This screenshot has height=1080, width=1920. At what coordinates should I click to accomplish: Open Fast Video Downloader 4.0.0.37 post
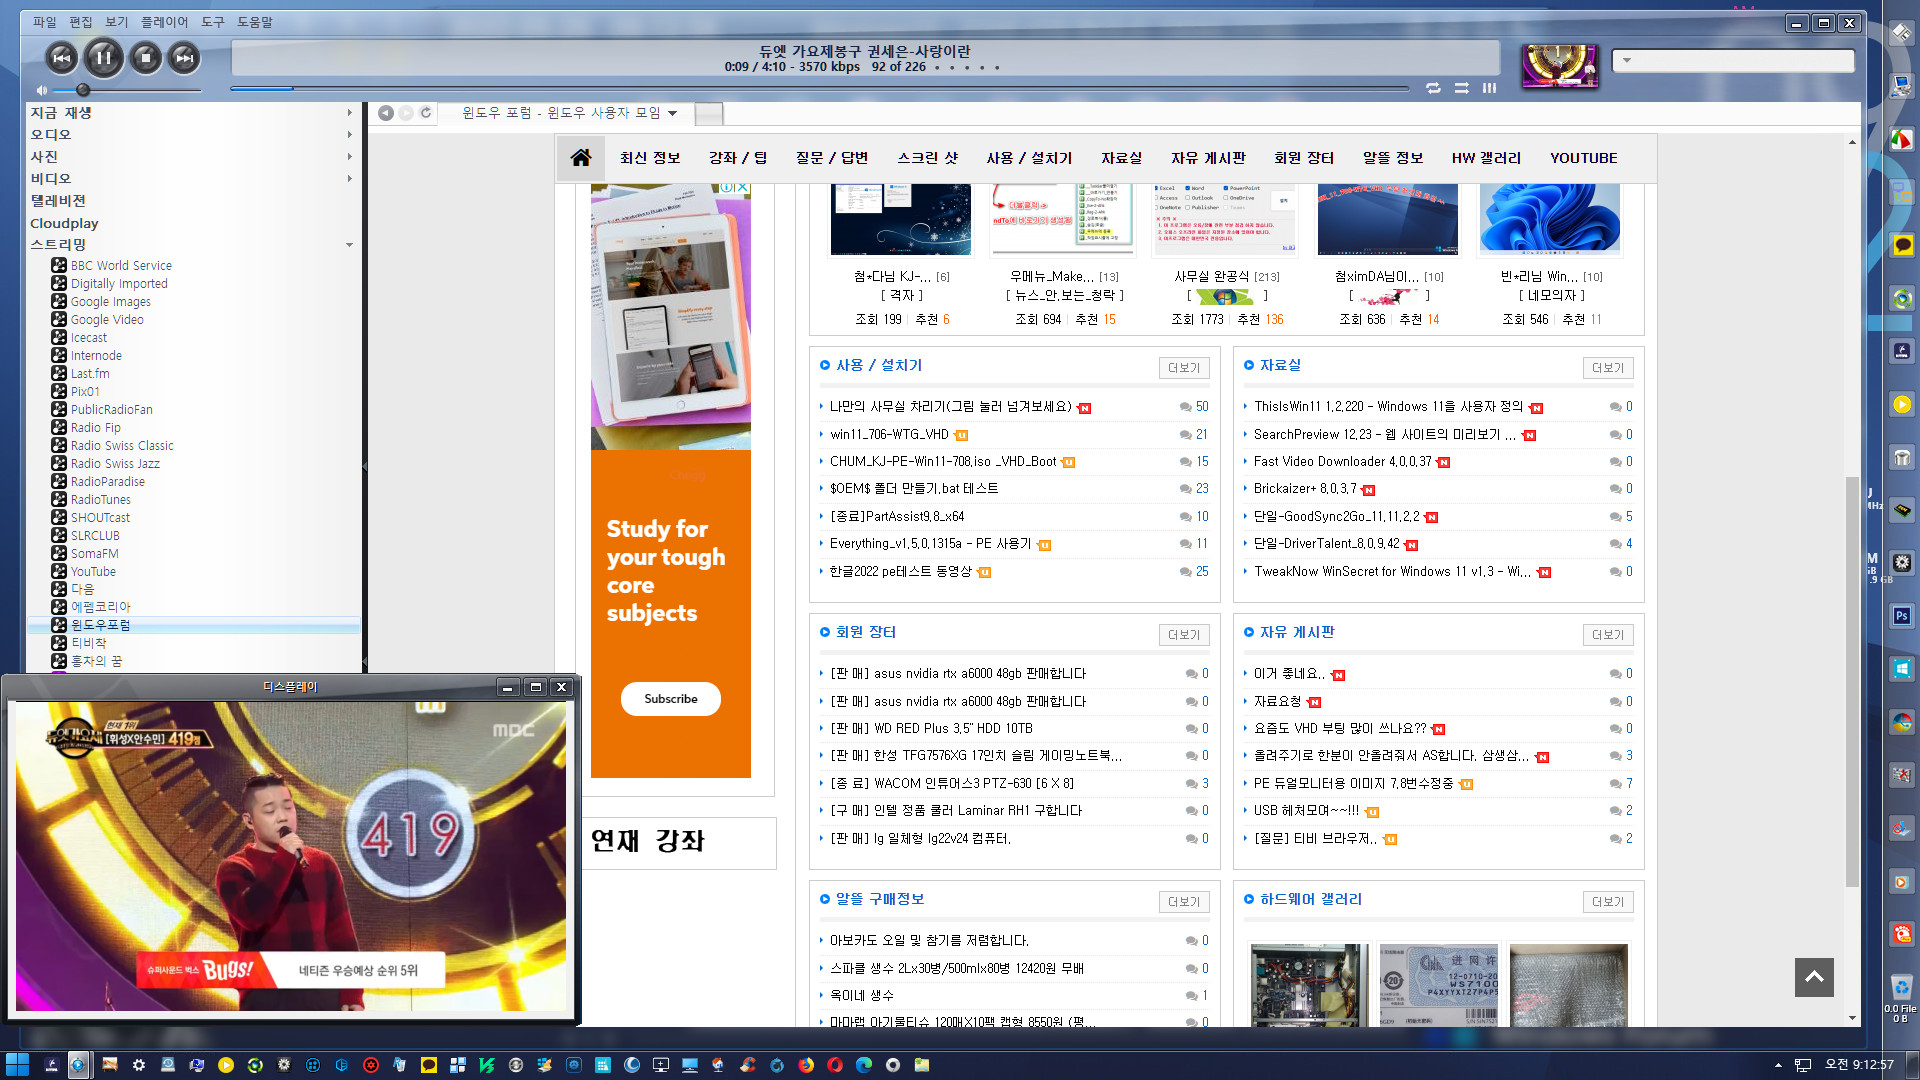(1343, 461)
